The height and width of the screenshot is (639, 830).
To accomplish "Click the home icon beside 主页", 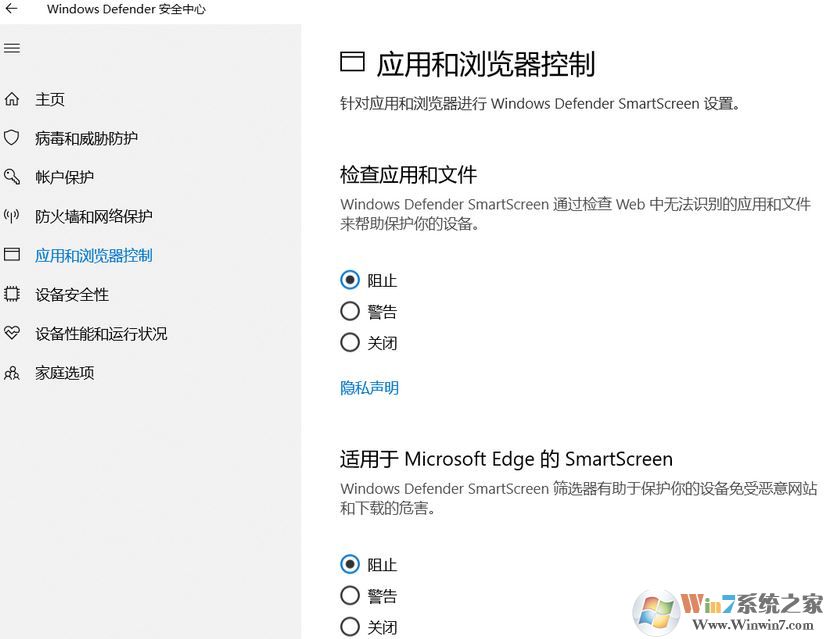I will [x=12, y=99].
